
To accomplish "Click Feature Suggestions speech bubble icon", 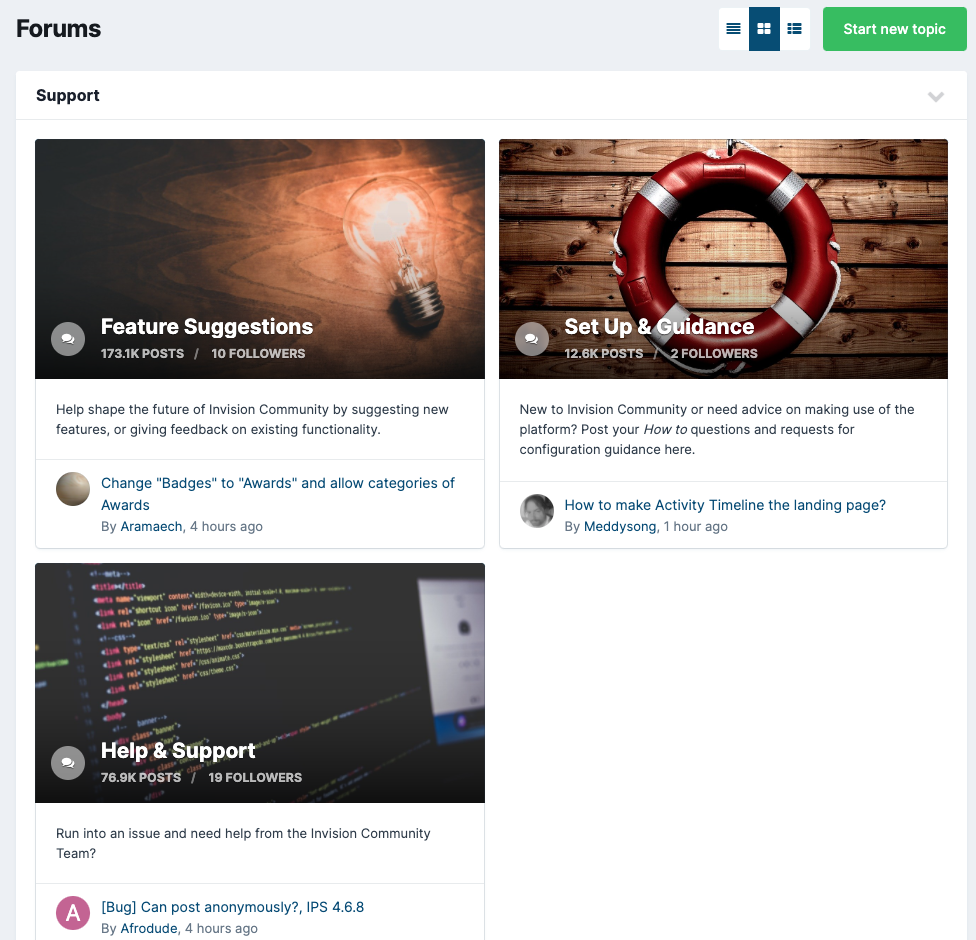I will coord(67,339).
